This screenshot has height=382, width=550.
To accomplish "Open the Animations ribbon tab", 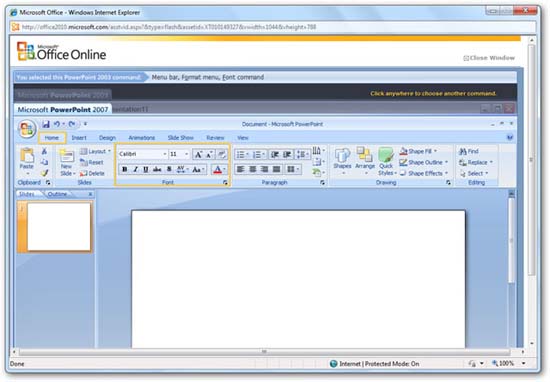I will pos(142,138).
